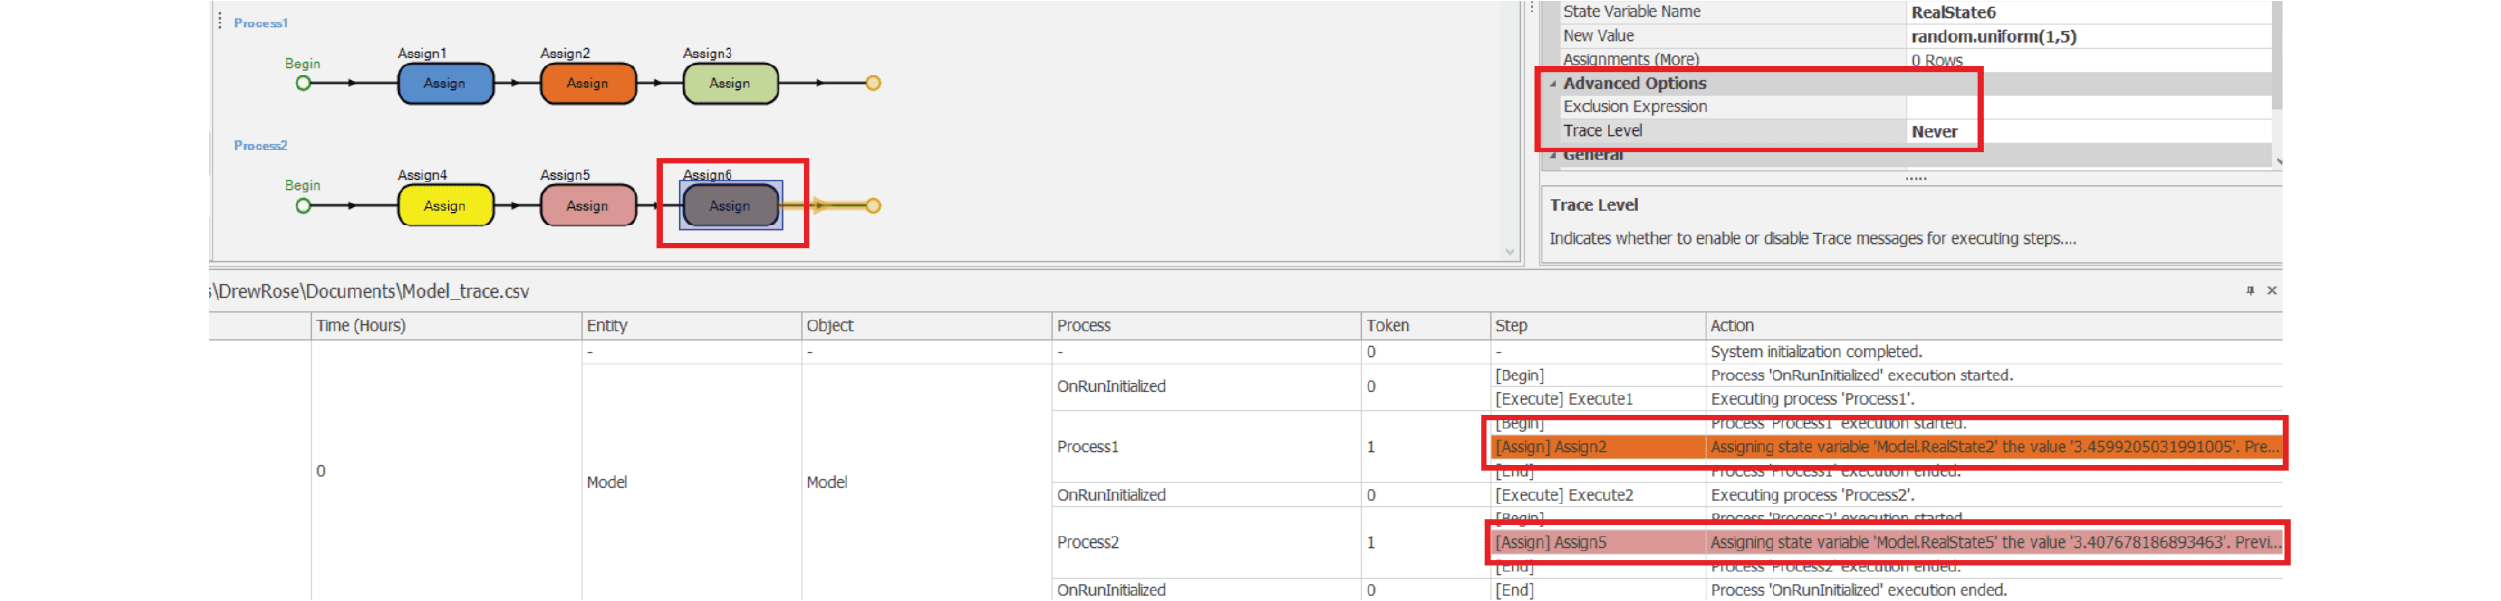The height and width of the screenshot is (601, 2501).
Task: Edit State Variable Name RealState6 field
Action: pyautogui.click(x=2089, y=12)
